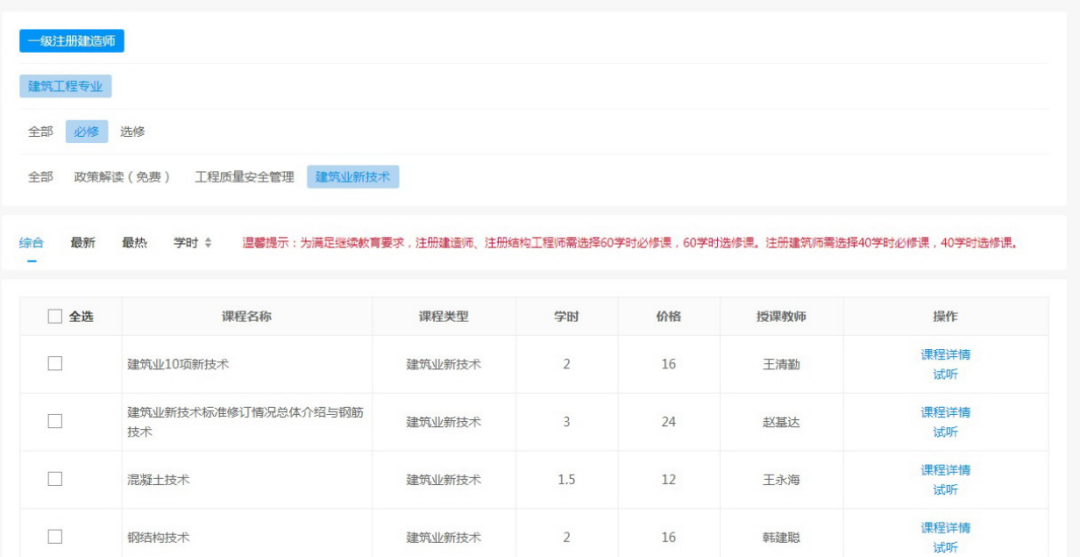Open the 工程质量安全管理 category
This screenshot has height=557, width=1080.
pos(245,177)
